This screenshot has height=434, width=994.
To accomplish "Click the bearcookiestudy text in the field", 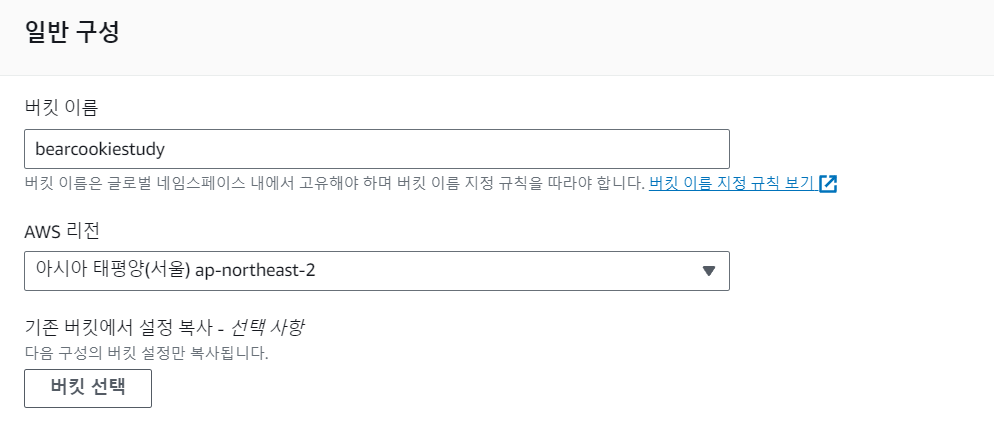I will [x=99, y=148].
